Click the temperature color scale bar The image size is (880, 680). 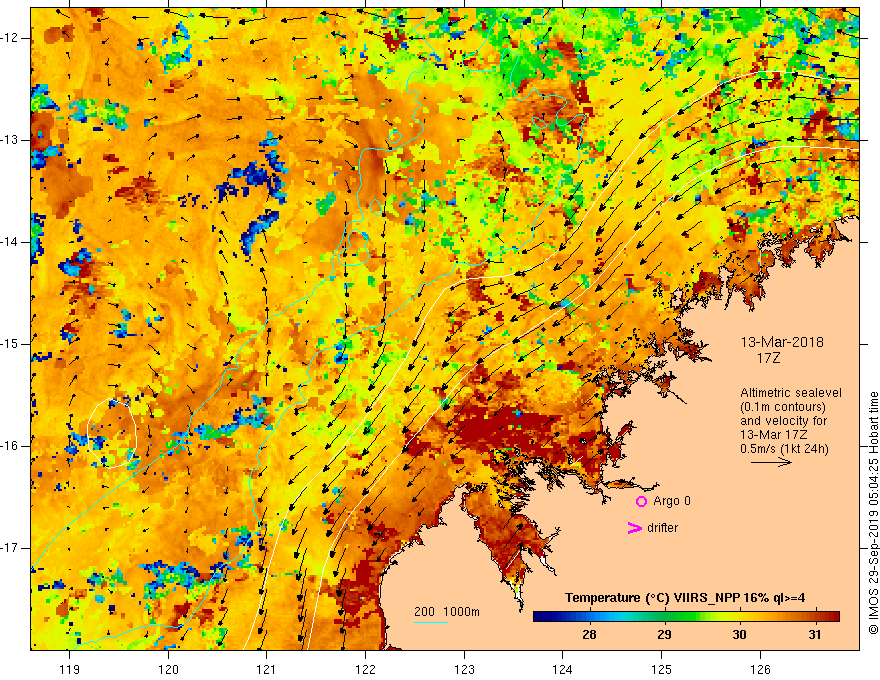pyautogui.click(x=686, y=617)
